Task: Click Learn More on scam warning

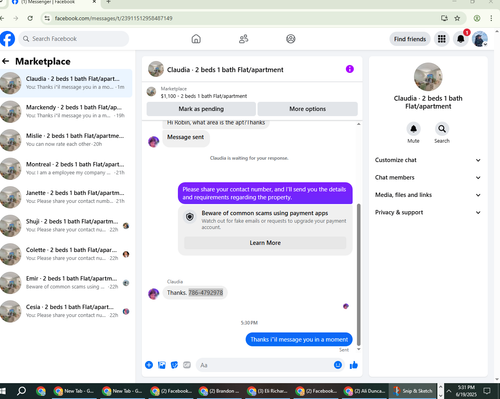Action: click(x=265, y=243)
